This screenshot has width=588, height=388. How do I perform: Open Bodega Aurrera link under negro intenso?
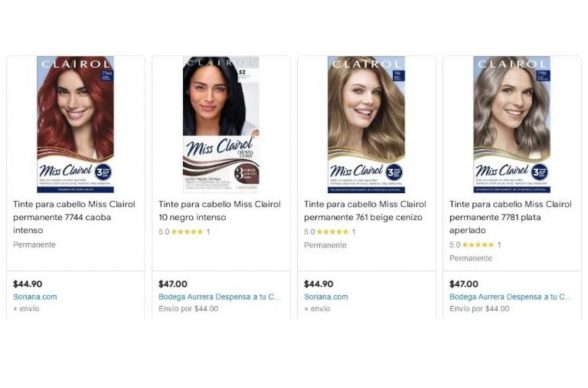tap(219, 297)
